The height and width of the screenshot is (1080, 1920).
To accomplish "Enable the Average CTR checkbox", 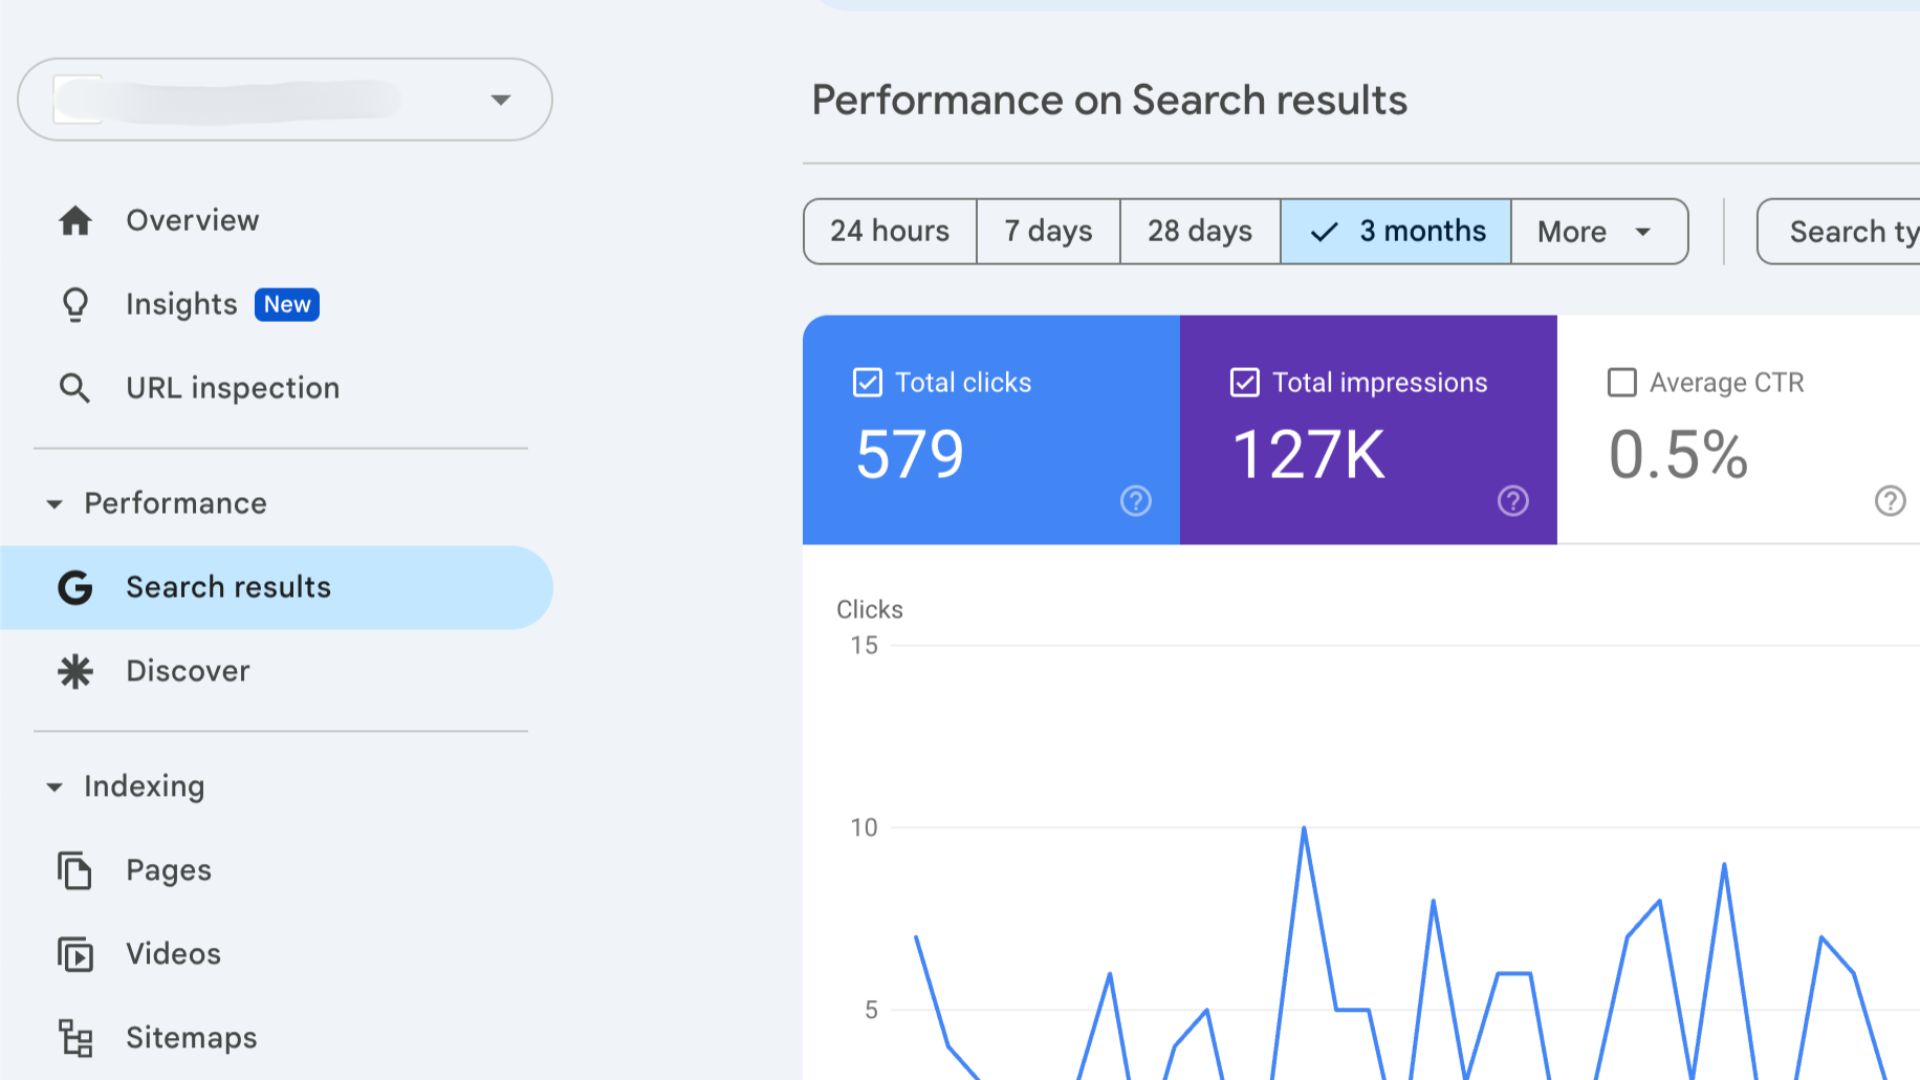I will [1621, 382].
